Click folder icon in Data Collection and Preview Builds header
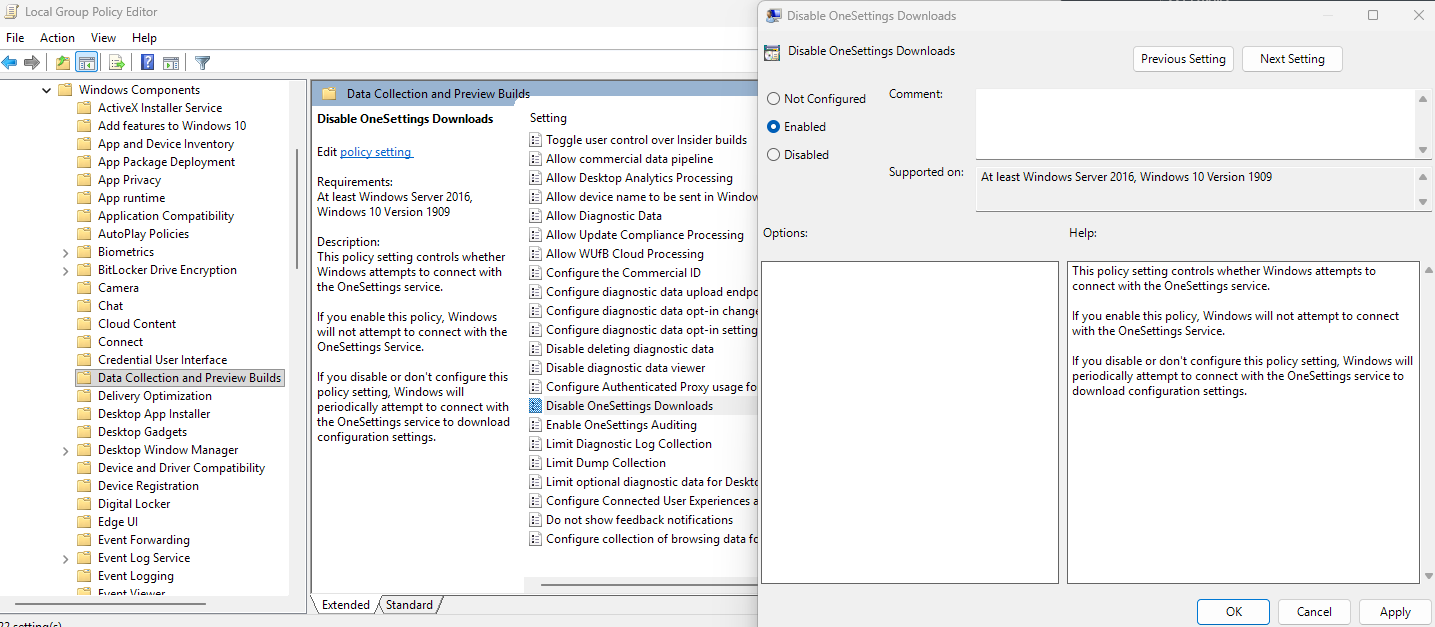 point(329,93)
